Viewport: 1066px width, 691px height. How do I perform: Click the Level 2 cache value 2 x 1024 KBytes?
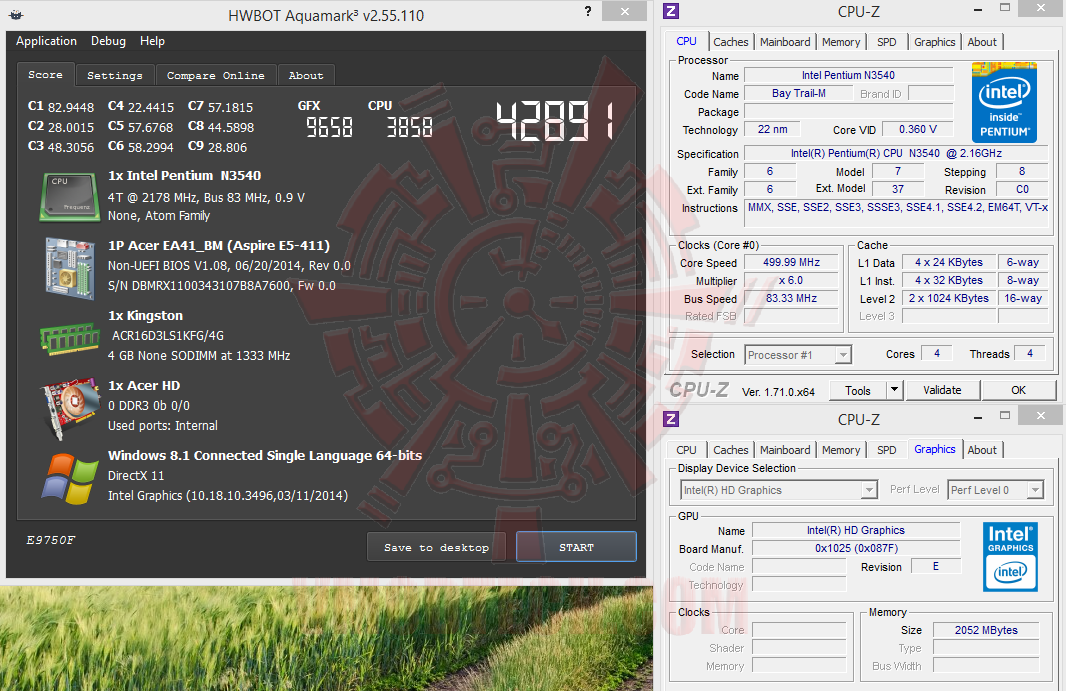click(x=949, y=299)
